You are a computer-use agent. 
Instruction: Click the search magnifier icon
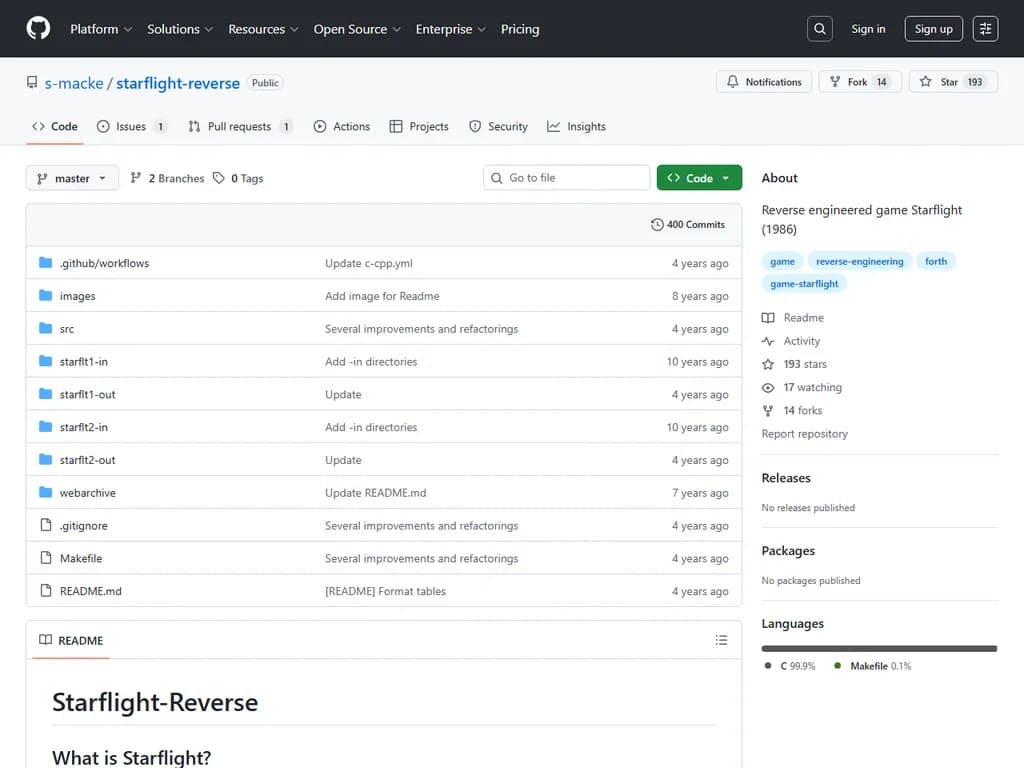coord(820,29)
